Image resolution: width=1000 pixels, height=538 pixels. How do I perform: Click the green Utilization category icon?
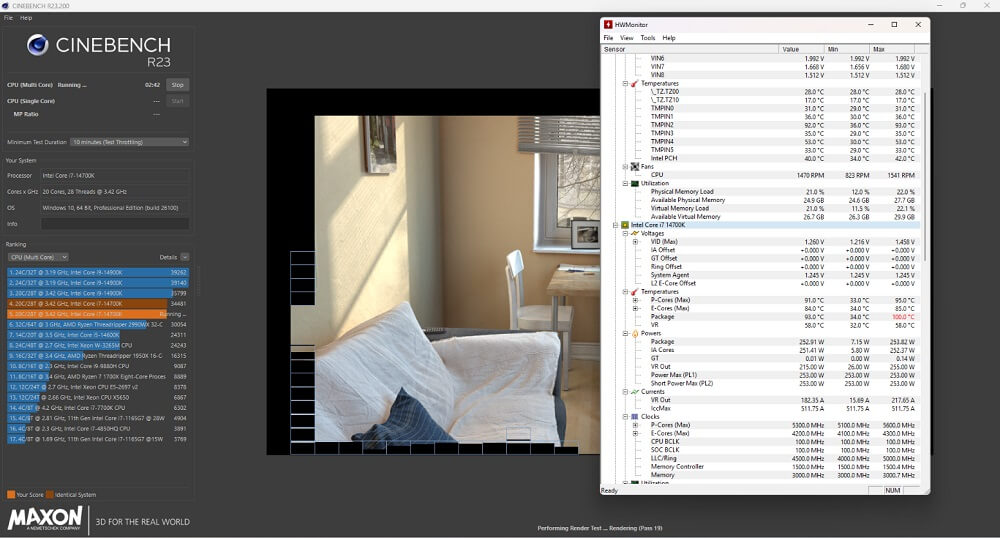click(634, 183)
